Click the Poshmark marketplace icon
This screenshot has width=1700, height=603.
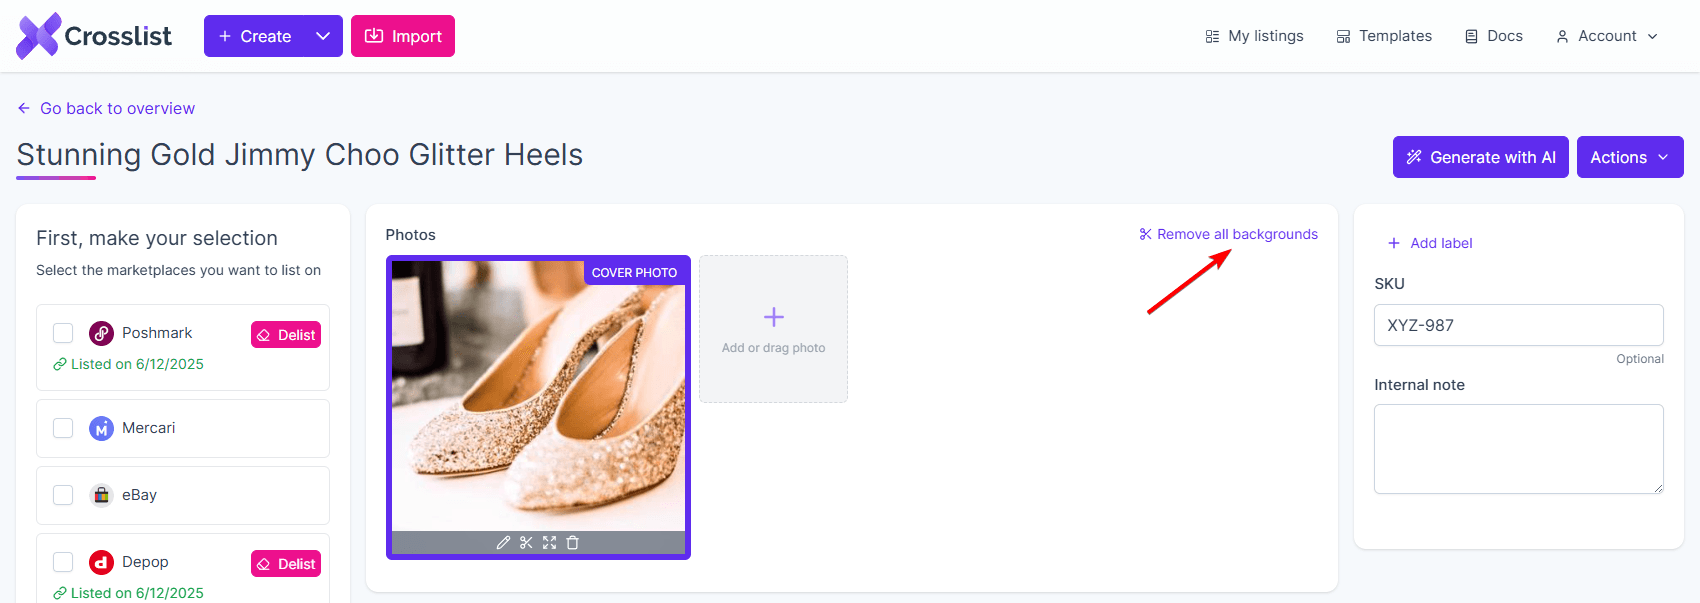(x=101, y=333)
